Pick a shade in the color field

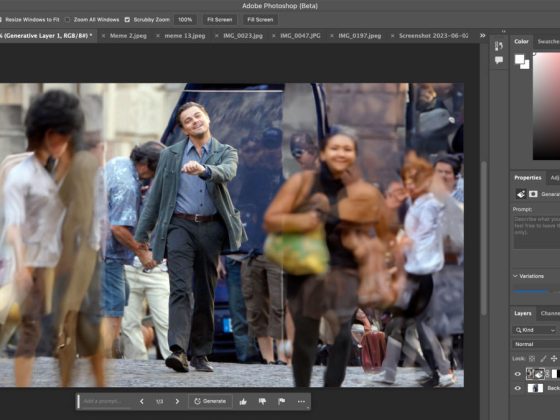(x=547, y=106)
